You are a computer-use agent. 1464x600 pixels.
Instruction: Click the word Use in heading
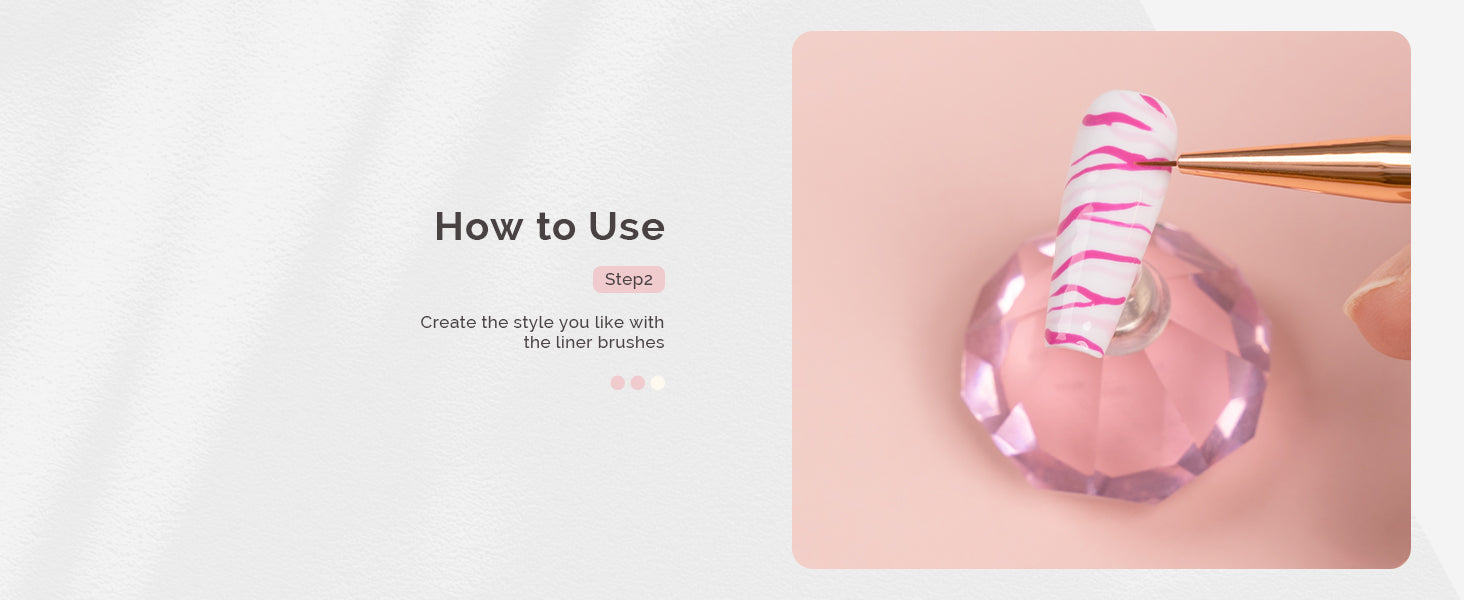coord(627,227)
